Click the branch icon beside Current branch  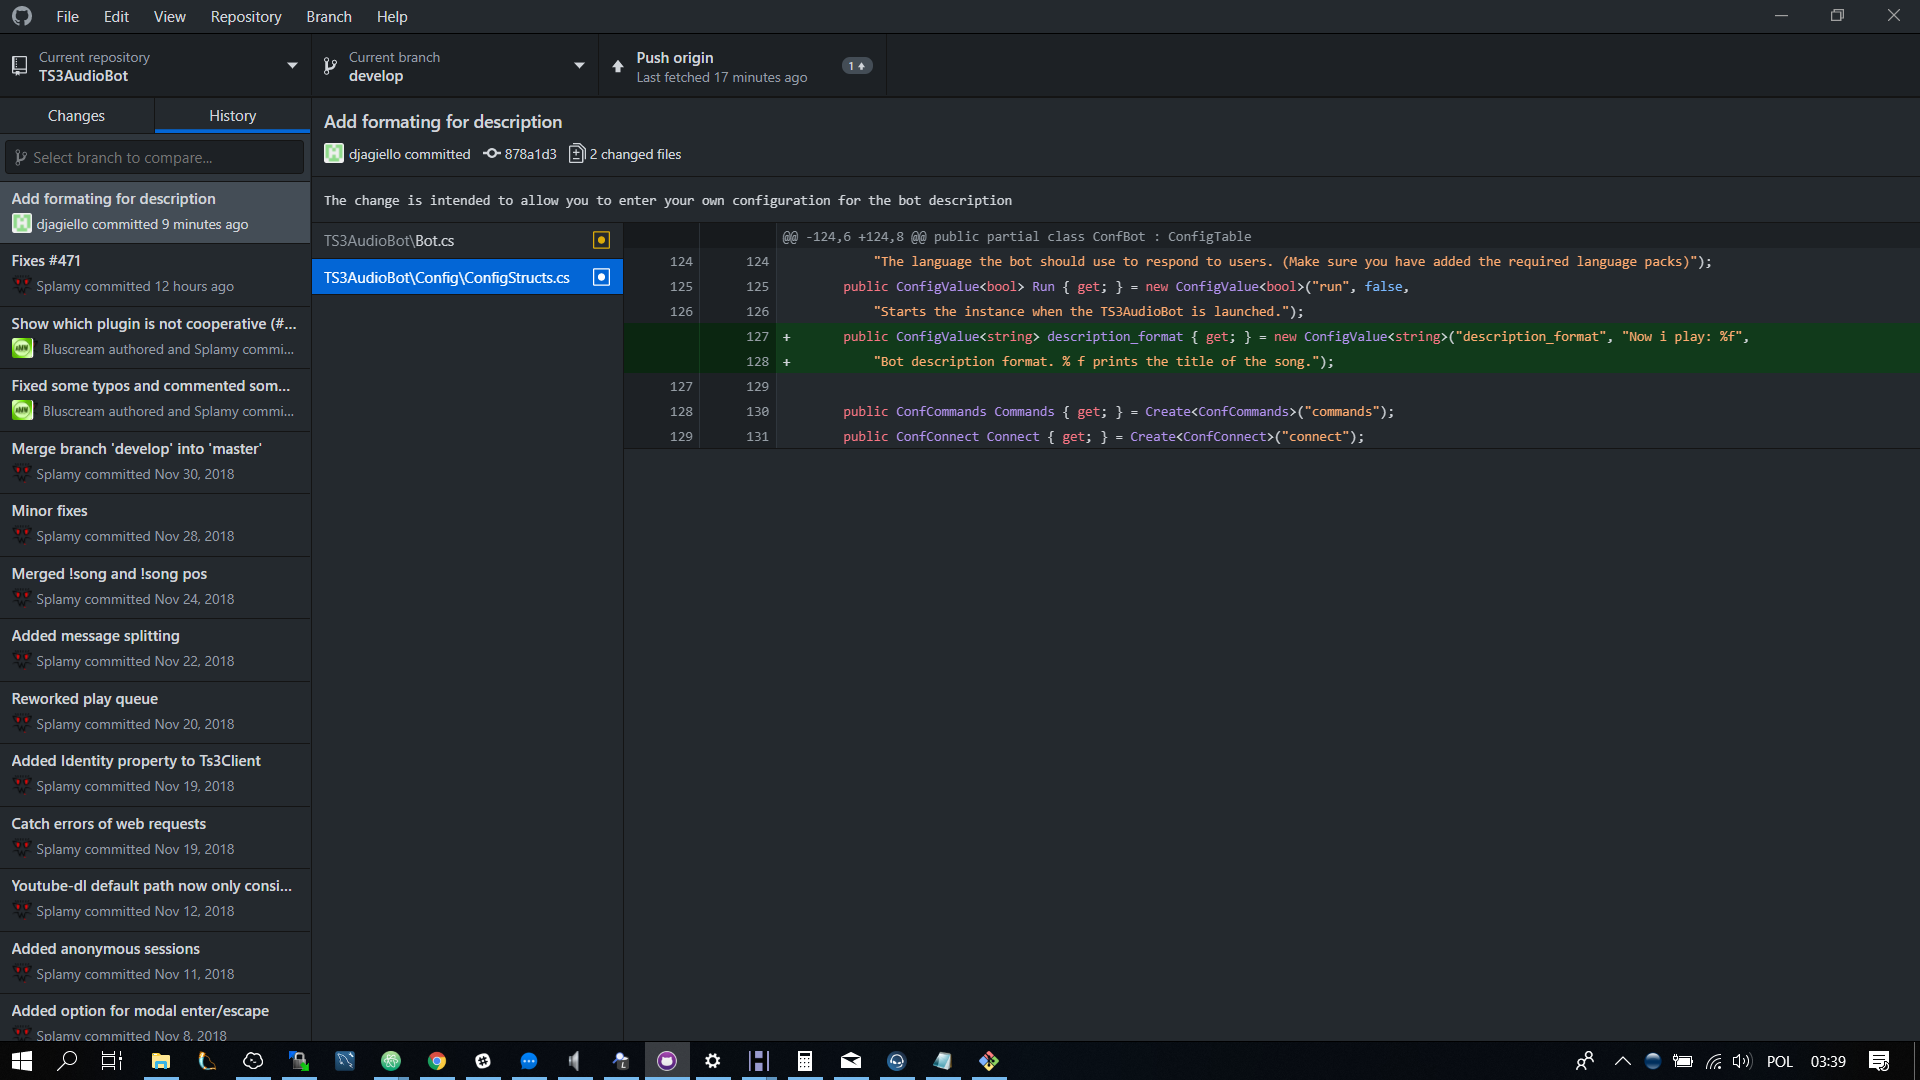[x=330, y=64]
